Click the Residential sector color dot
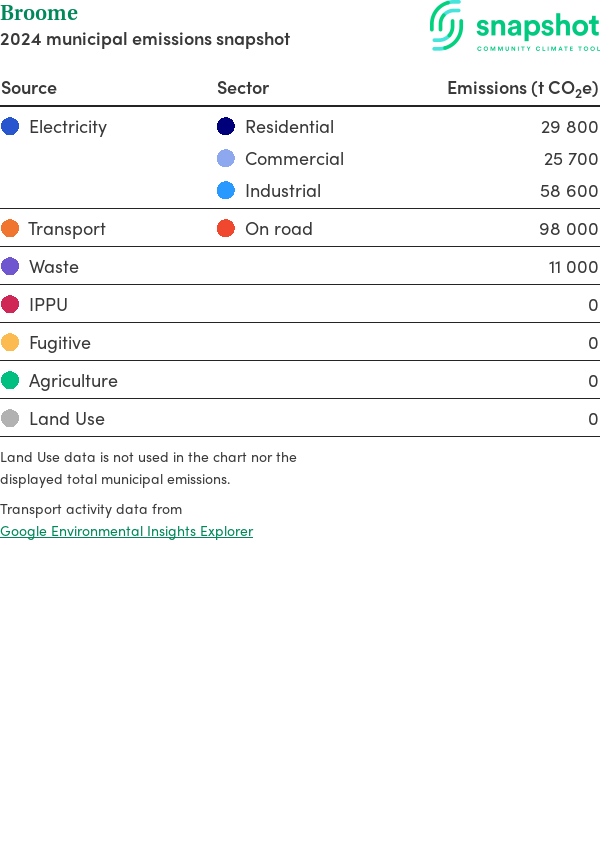This screenshot has height=850, width=600. (x=226, y=127)
